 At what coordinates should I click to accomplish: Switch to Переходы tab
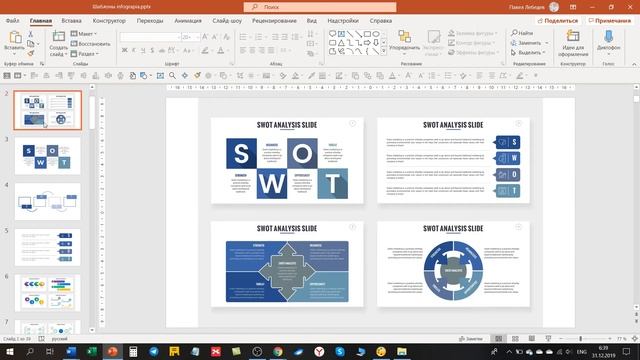click(150, 20)
